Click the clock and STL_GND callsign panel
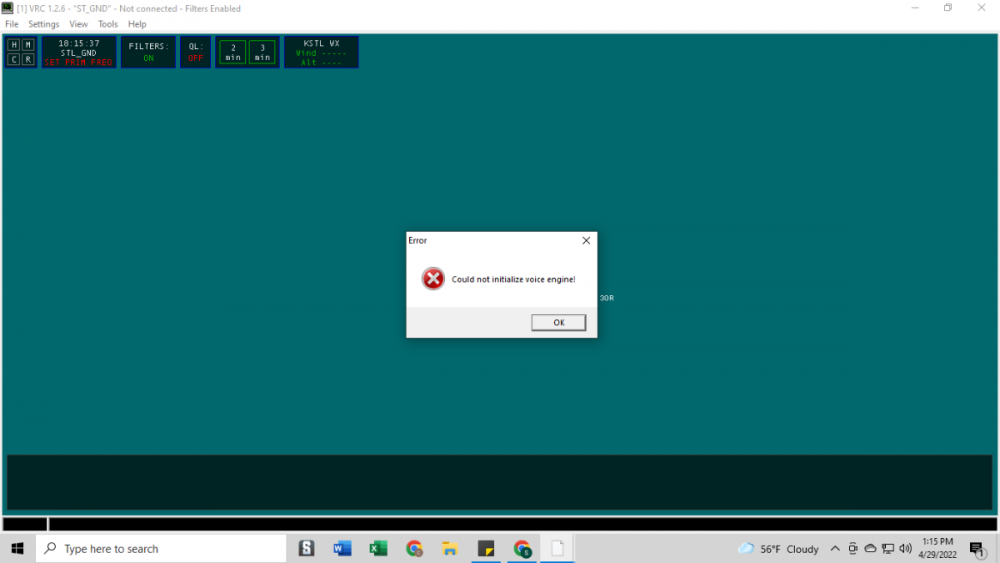The width and height of the screenshot is (1000, 563). 78,52
